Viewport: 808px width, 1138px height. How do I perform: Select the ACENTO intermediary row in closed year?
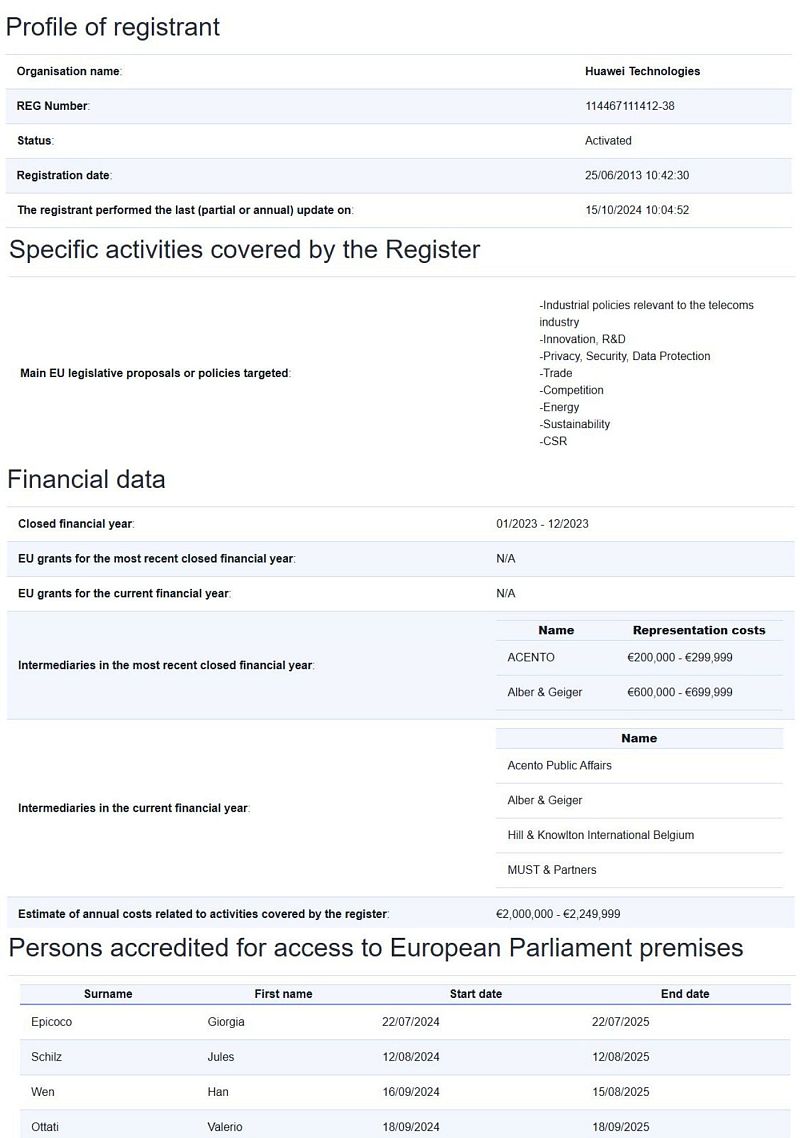click(531, 658)
